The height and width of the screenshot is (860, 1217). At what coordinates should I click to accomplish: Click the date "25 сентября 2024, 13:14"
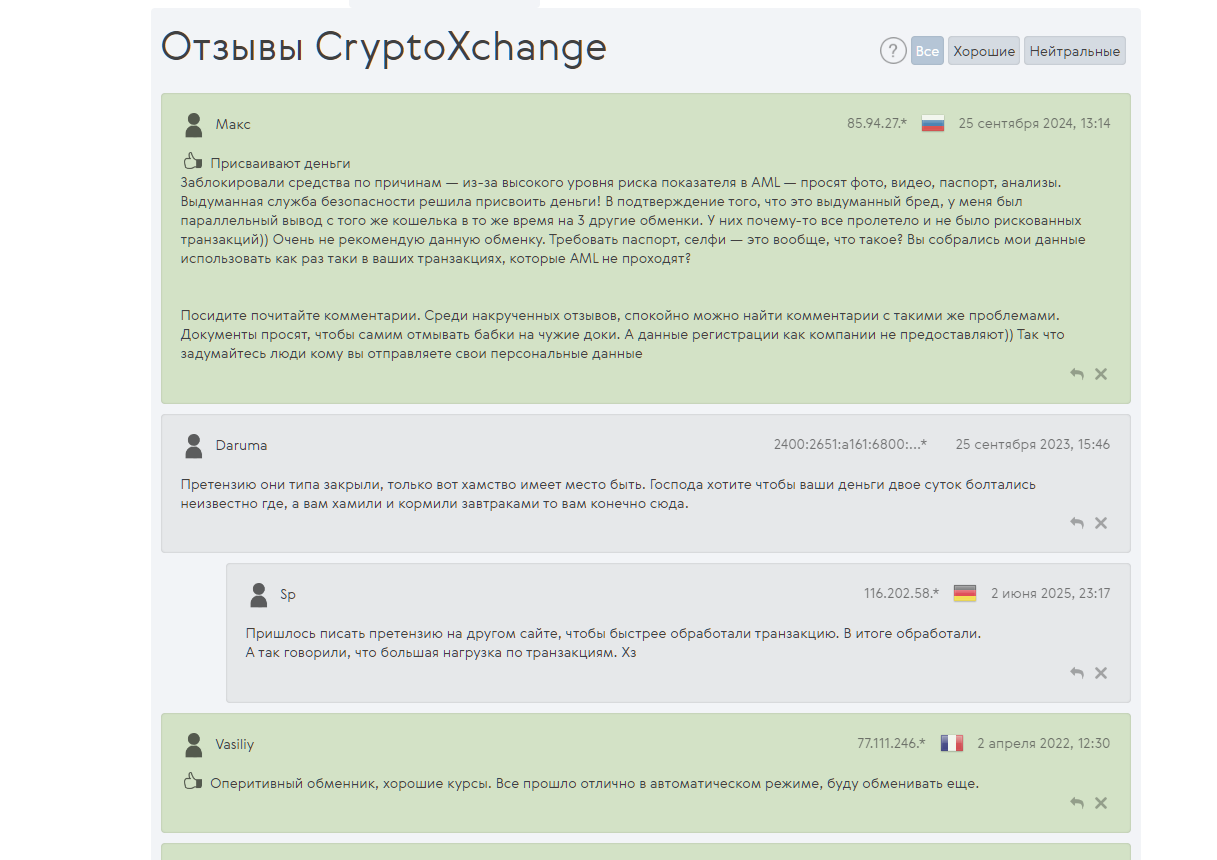(x=1034, y=124)
